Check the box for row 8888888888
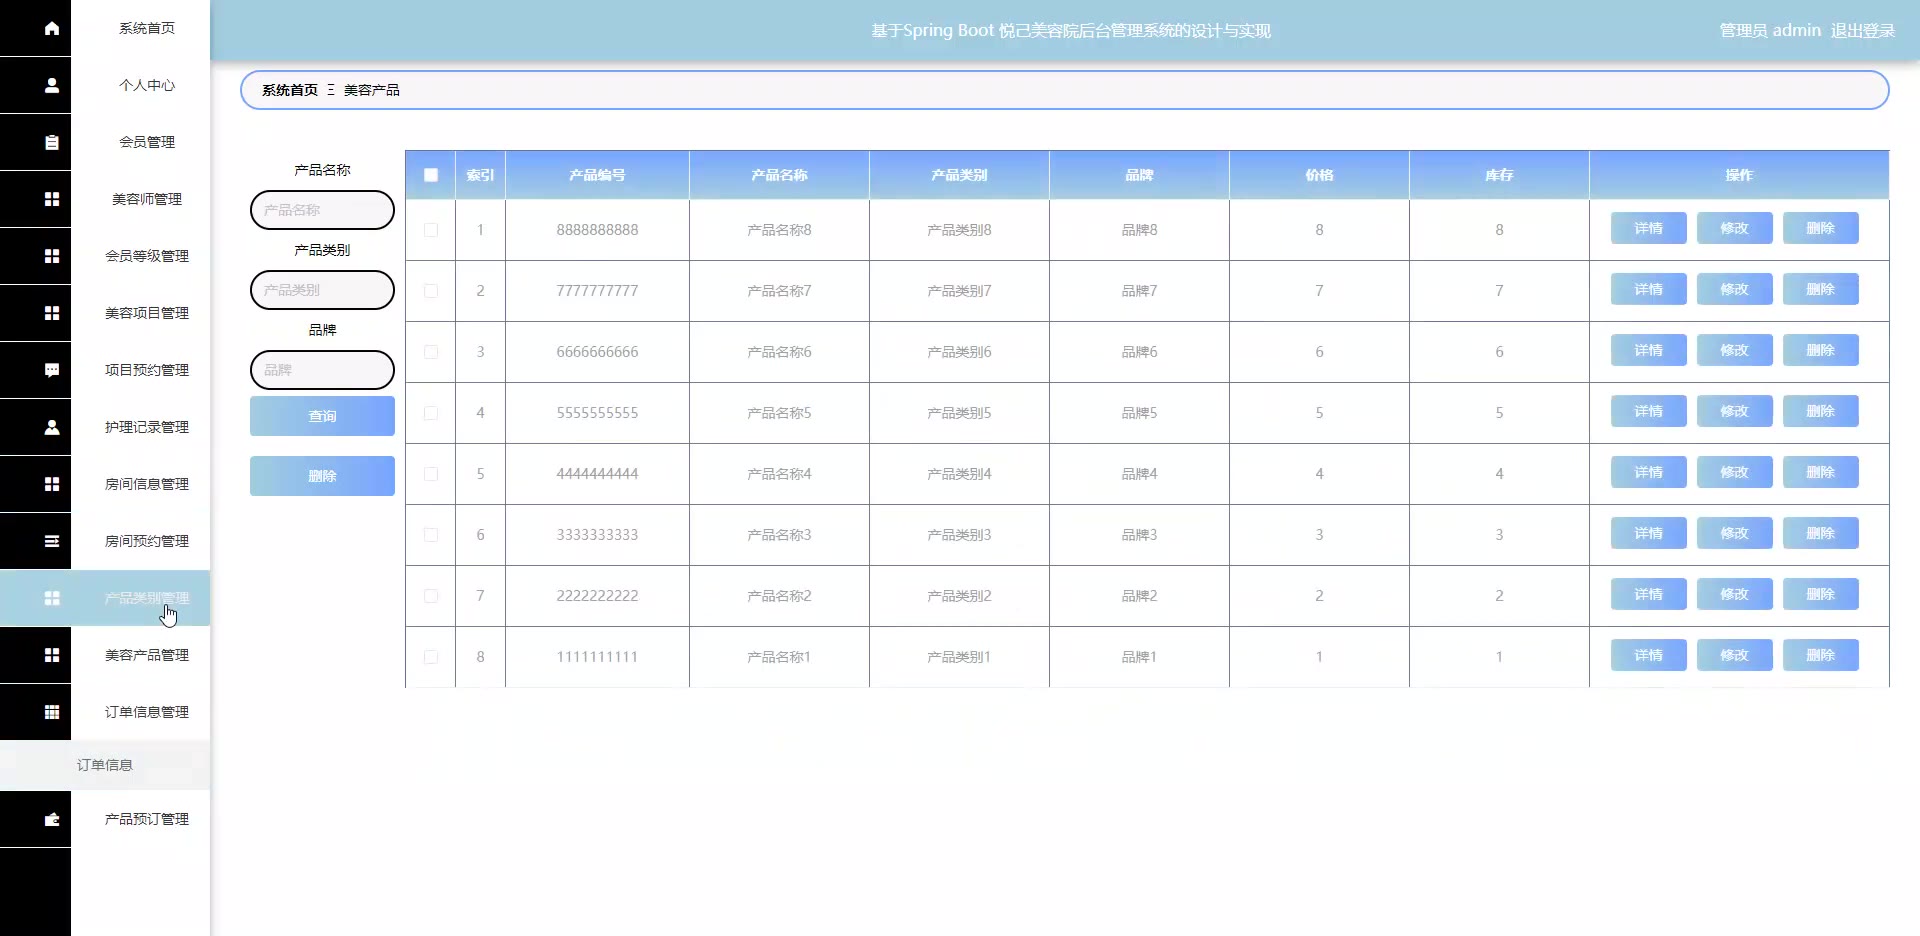 (431, 230)
